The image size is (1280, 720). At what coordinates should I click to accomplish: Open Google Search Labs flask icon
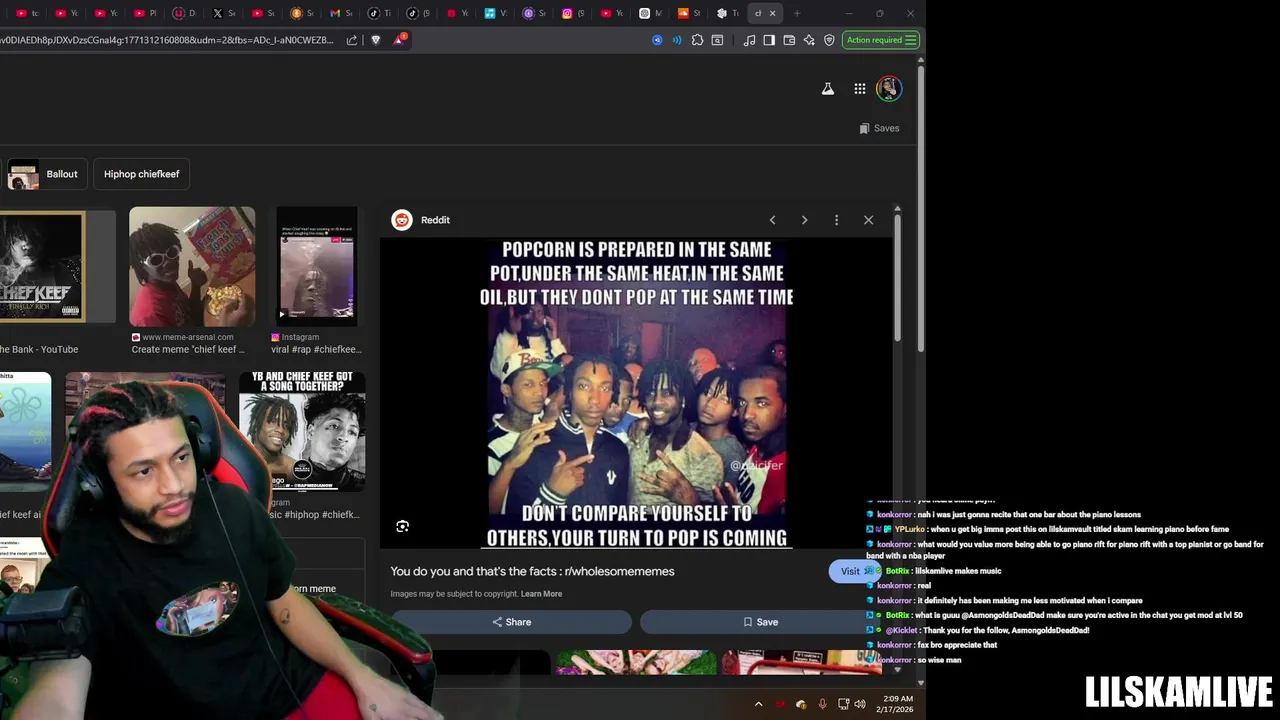pos(828,89)
